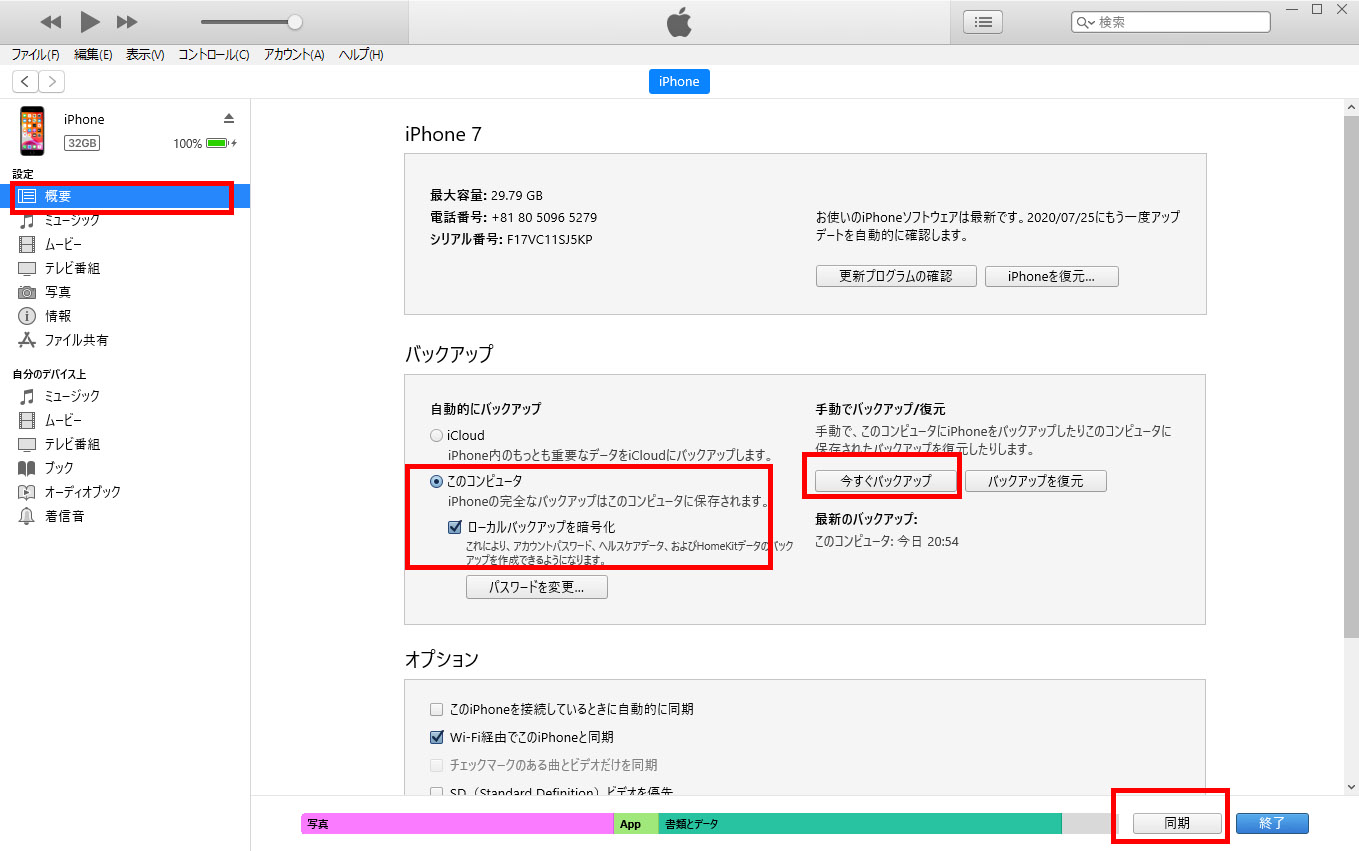Viewport: 1359px width, 851px height.
Task: Open the コントロール(C) menu
Action: pyautogui.click(x=214, y=55)
